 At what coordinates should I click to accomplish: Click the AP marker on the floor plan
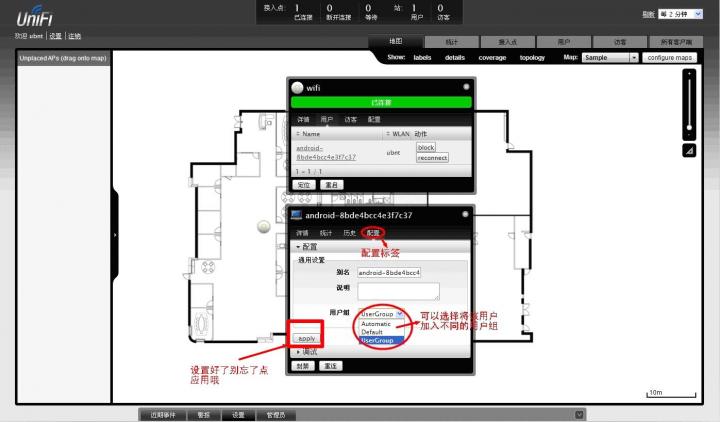click(x=264, y=226)
